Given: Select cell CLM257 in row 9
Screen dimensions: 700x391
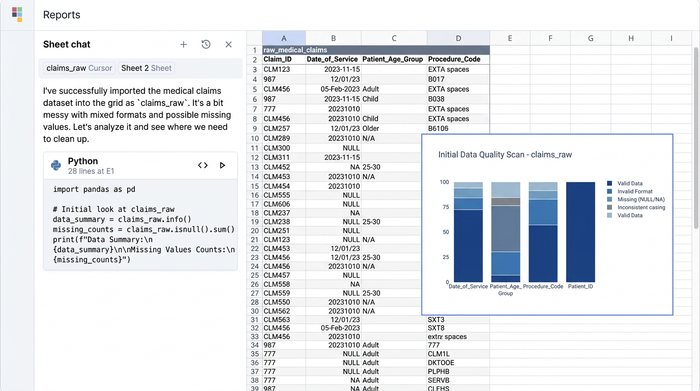Looking at the screenshot, I should [284, 129].
